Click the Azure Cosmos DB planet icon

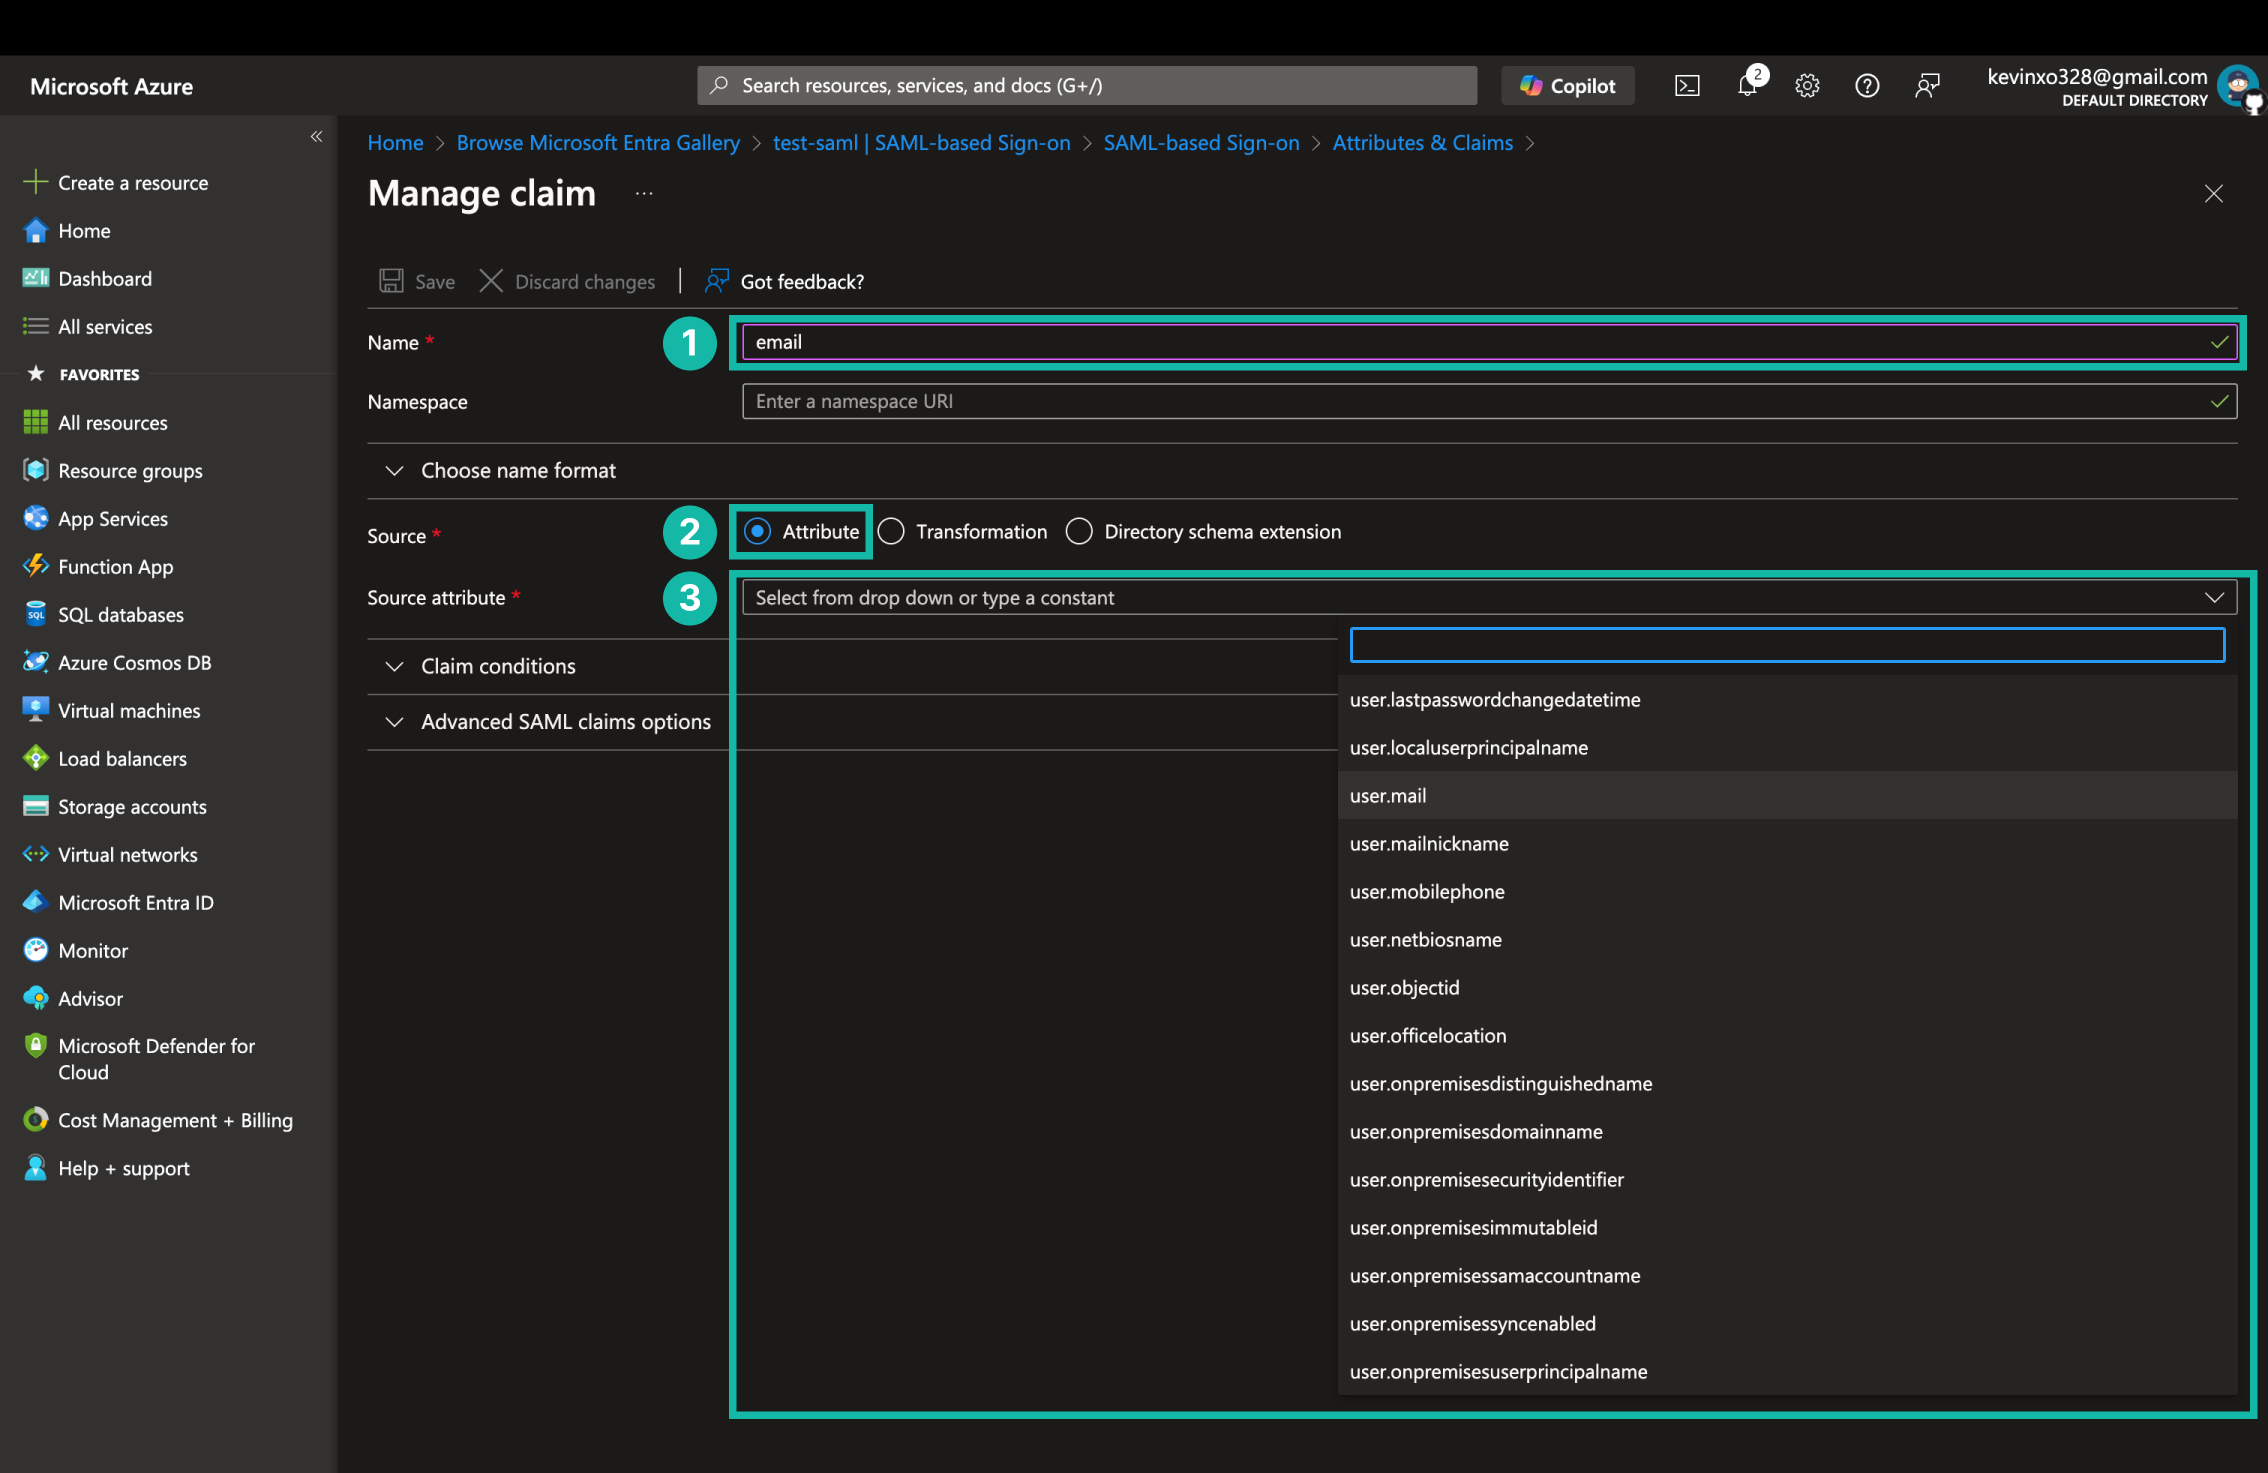coord(35,662)
